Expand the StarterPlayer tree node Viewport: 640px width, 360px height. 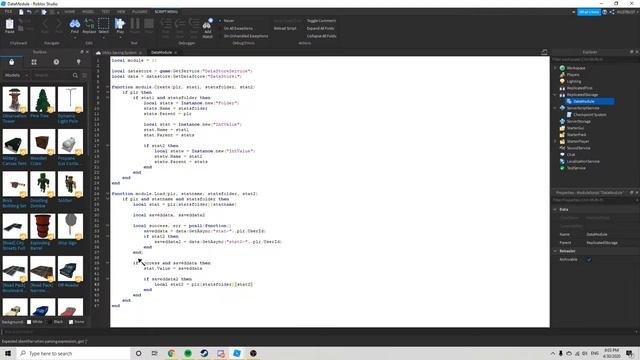pos(555,141)
